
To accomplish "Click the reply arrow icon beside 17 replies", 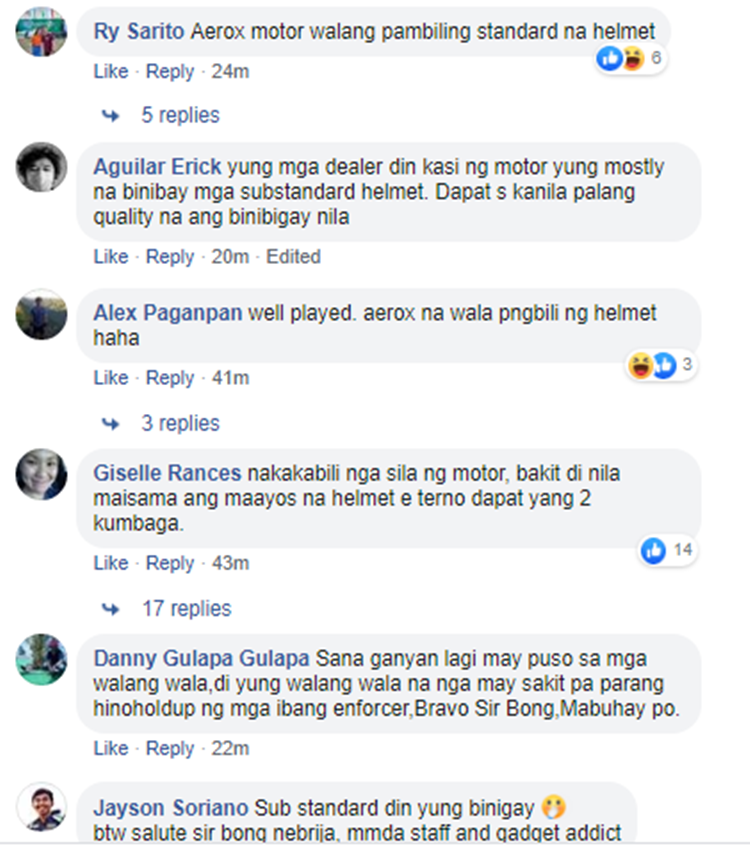I will (111, 610).
